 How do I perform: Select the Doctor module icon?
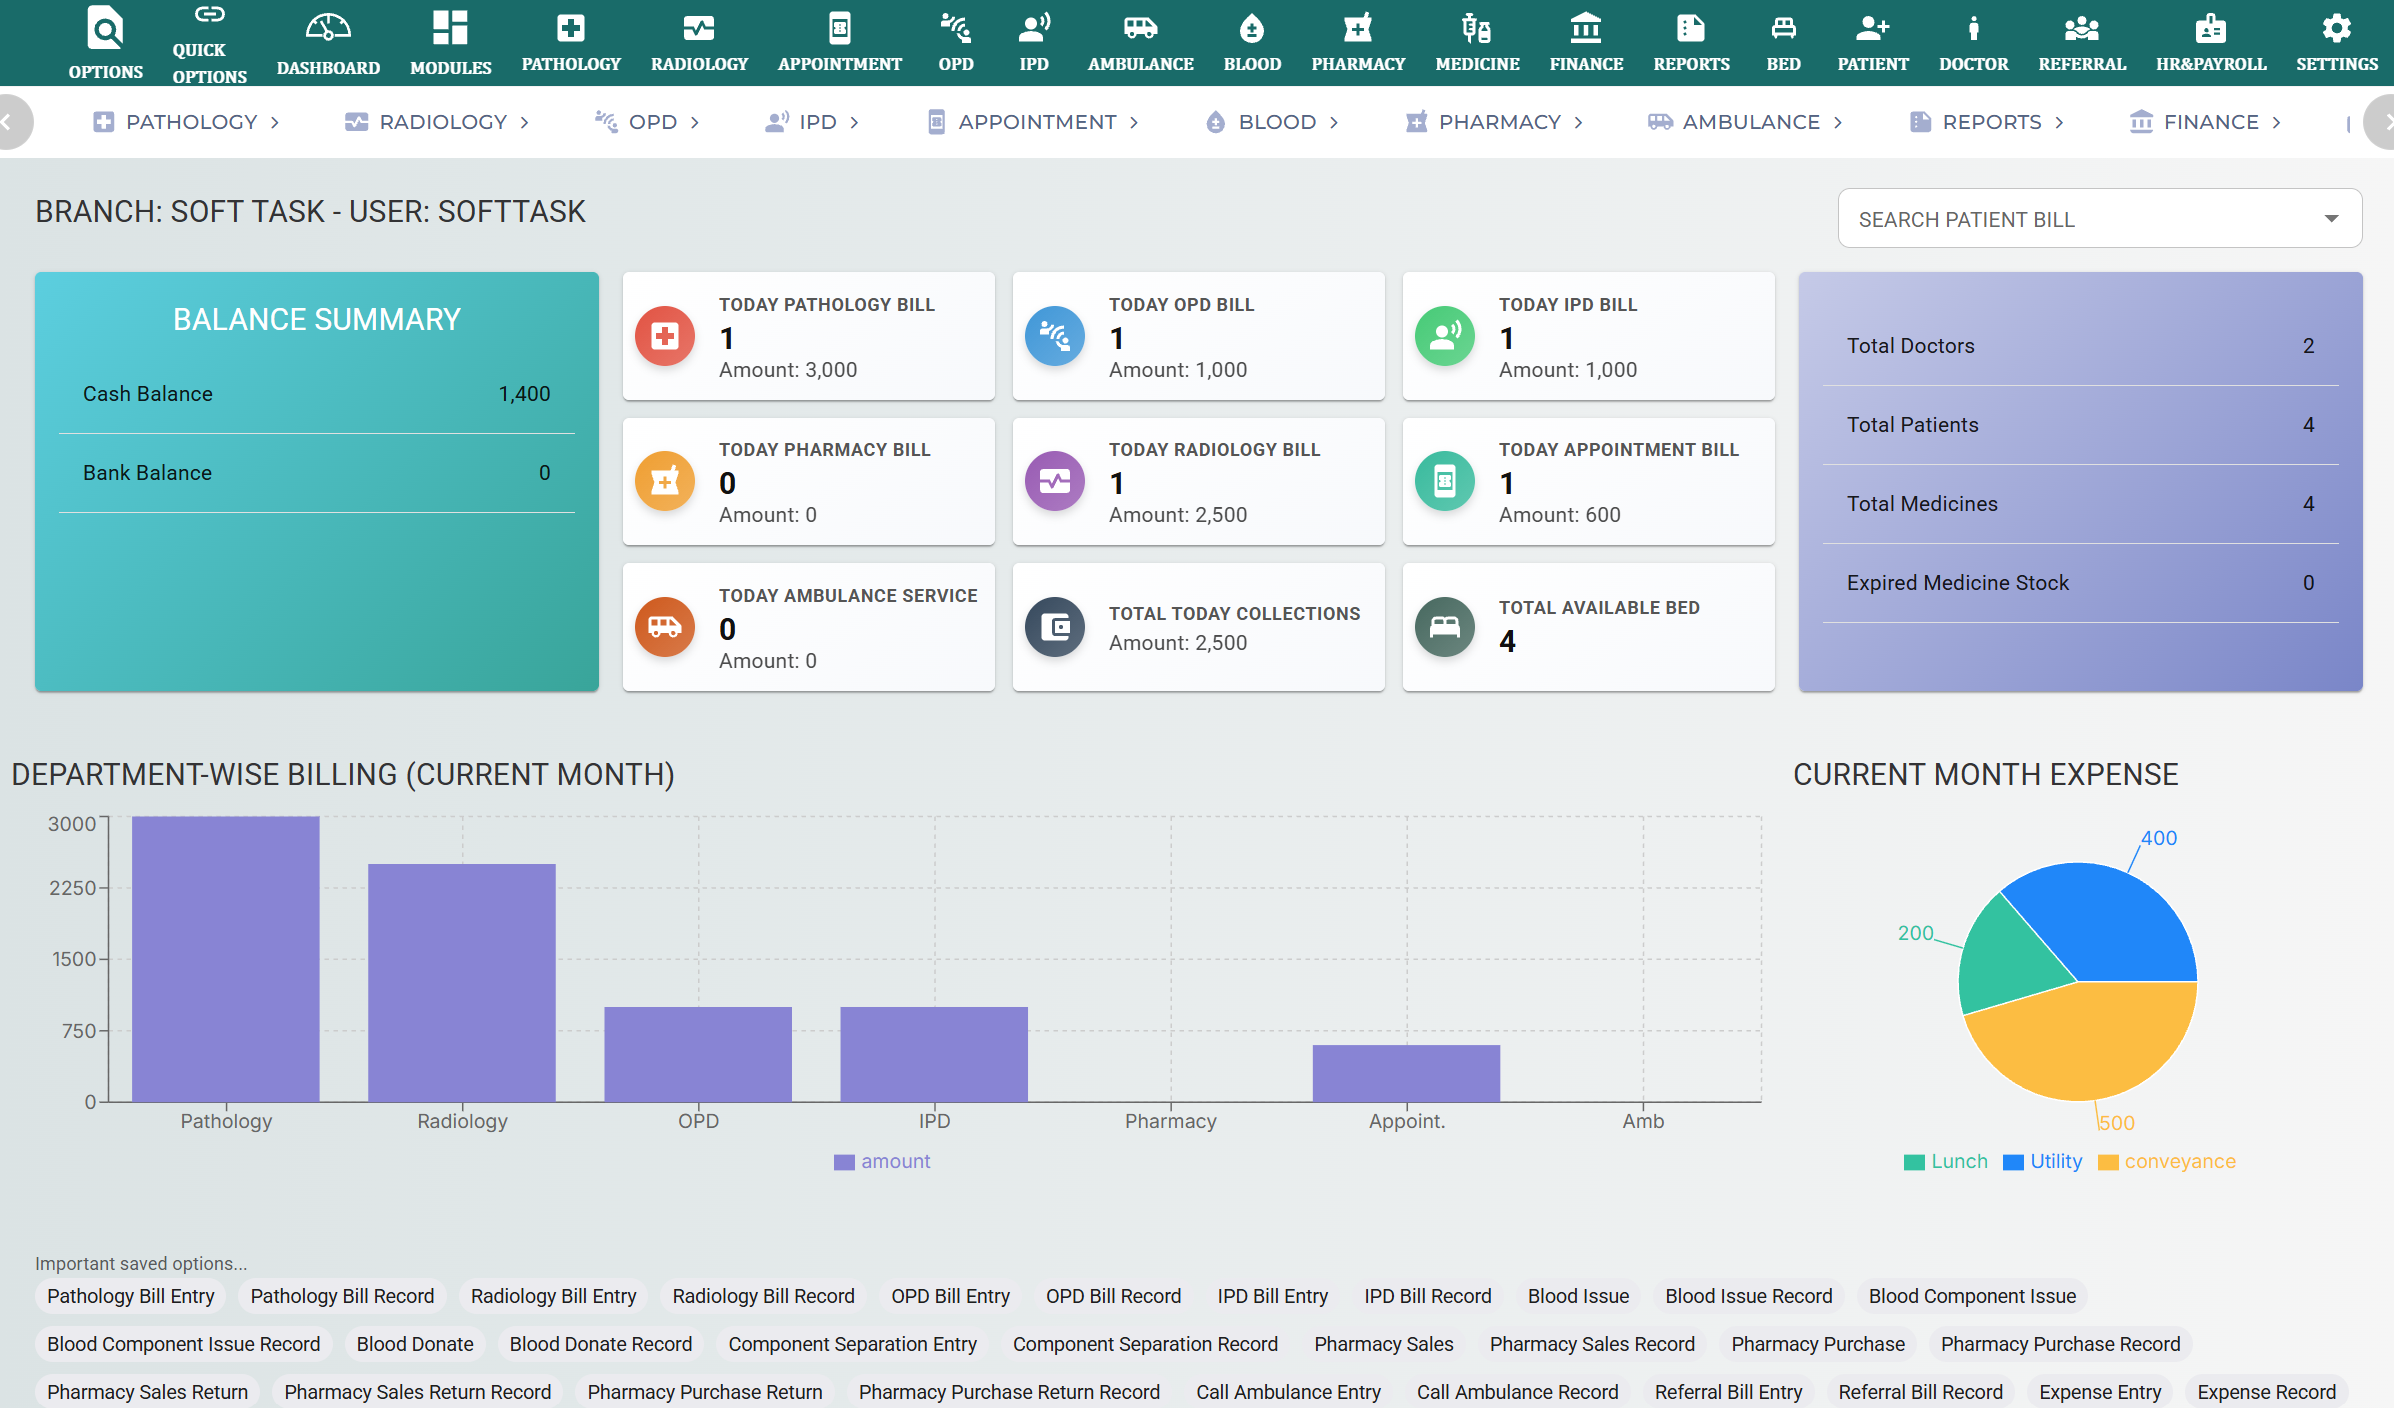point(1972,42)
